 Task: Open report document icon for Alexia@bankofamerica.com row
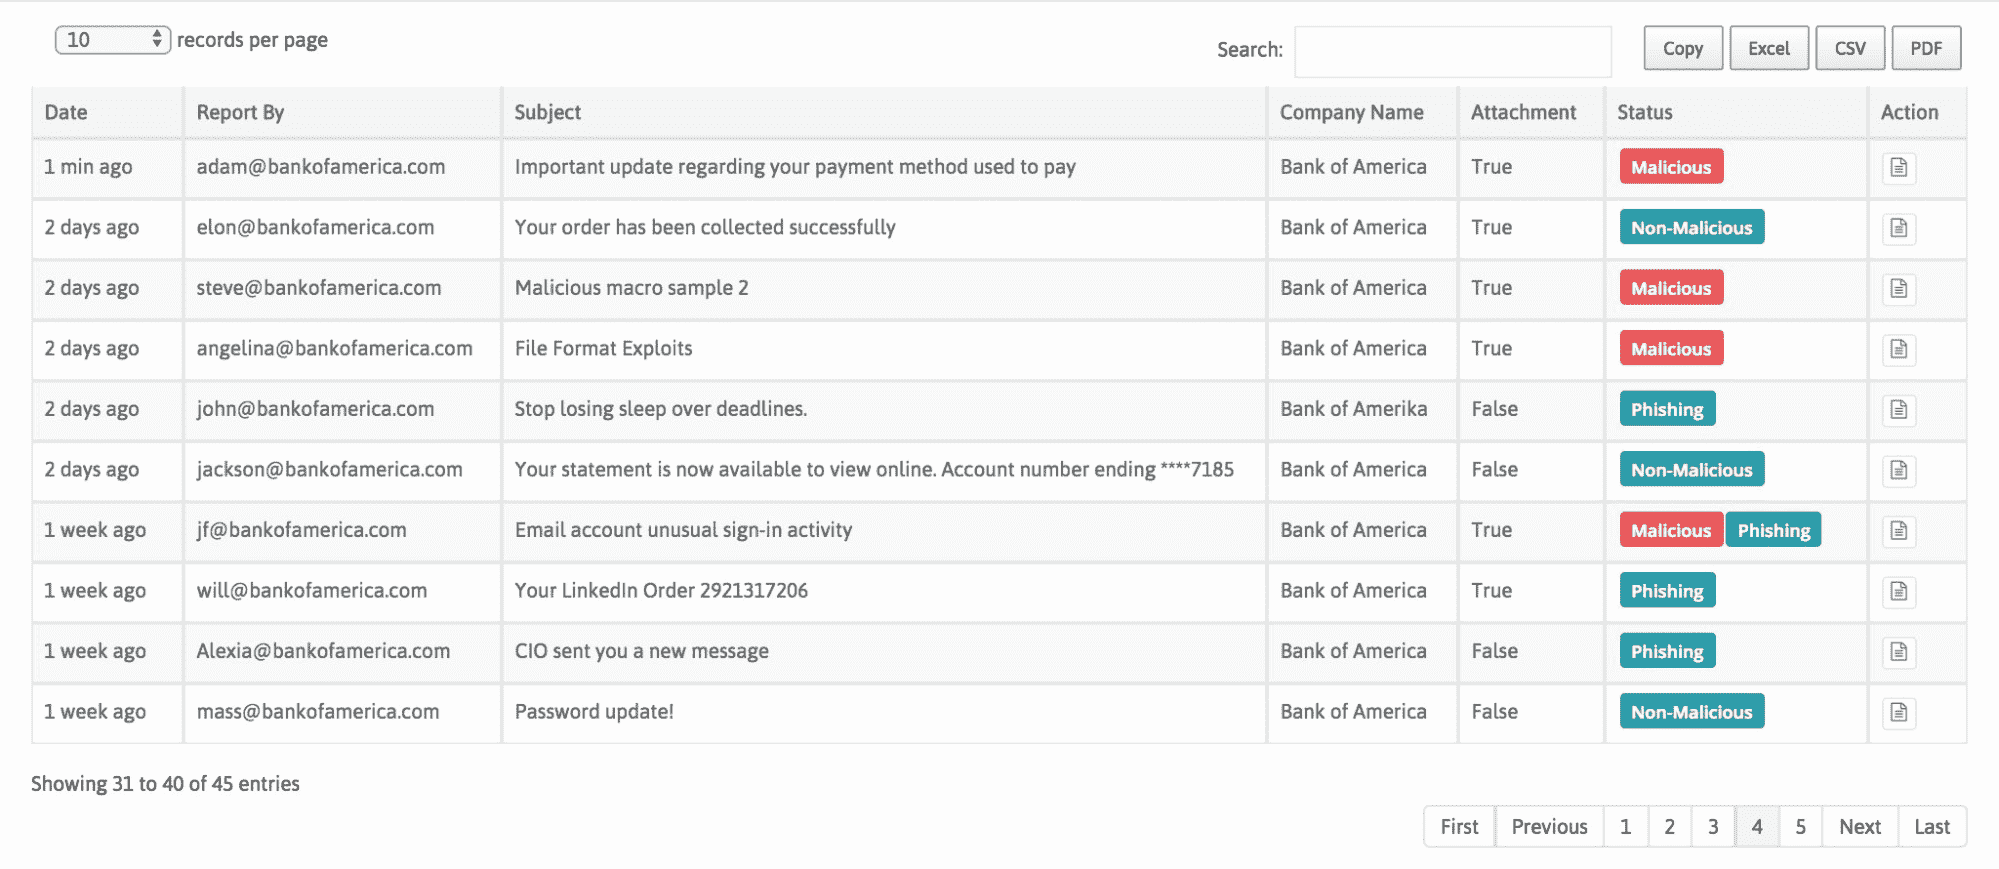pos(1898,652)
